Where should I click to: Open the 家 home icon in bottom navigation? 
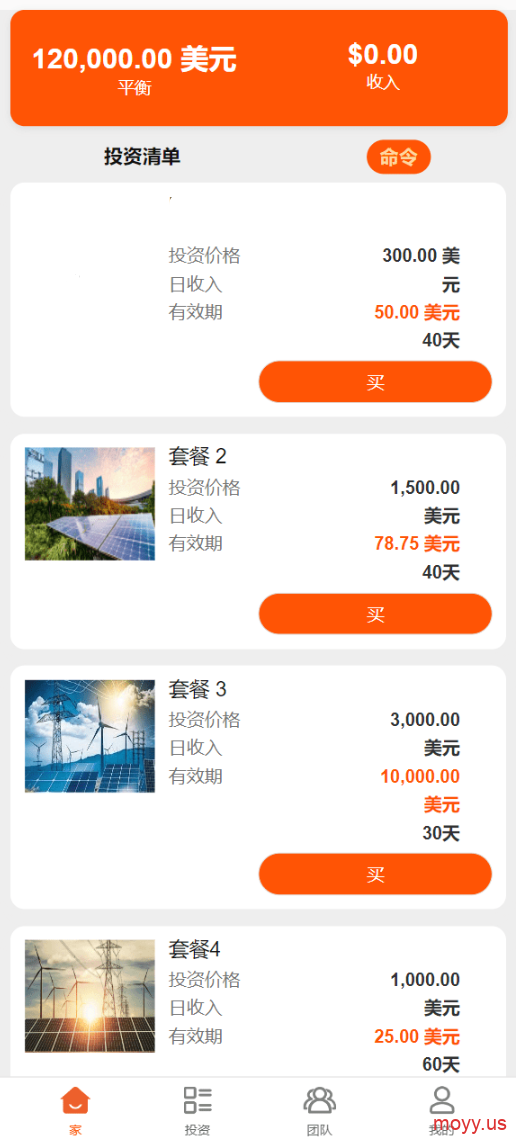pyautogui.click(x=75, y=1100)
